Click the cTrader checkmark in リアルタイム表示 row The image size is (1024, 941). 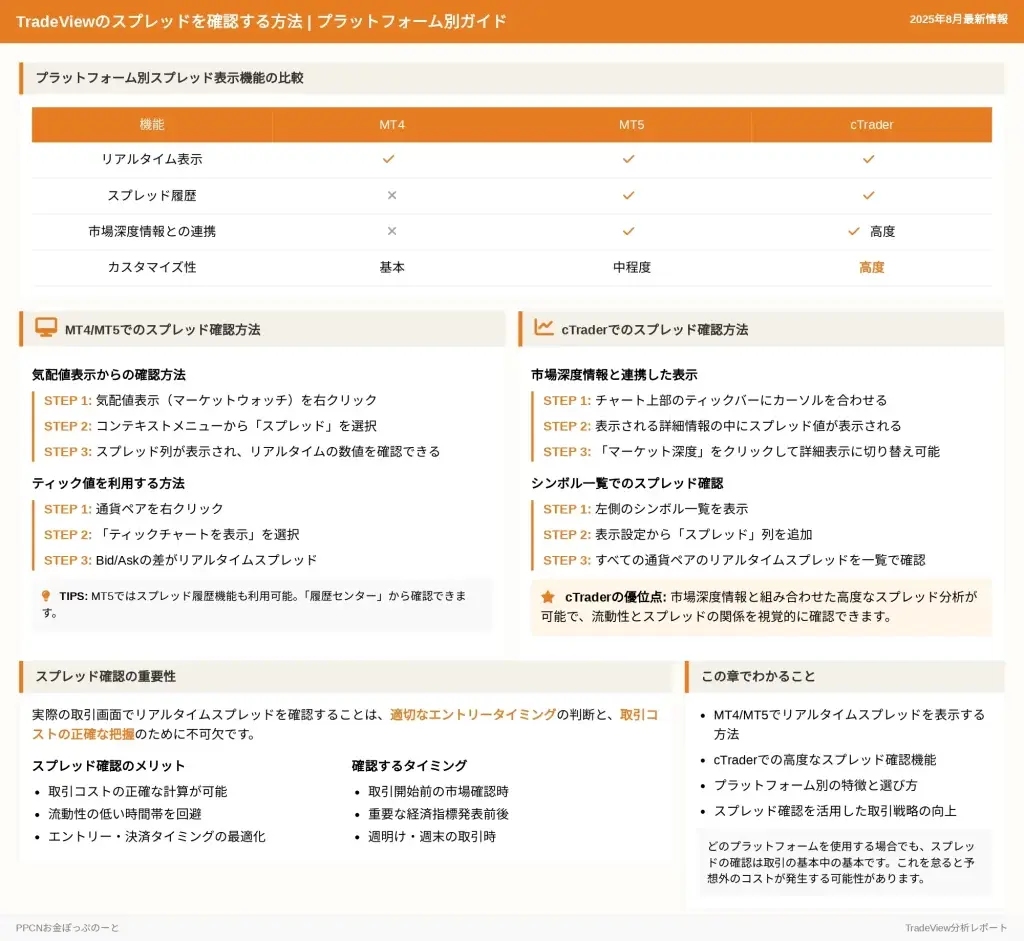coord(869,159)
